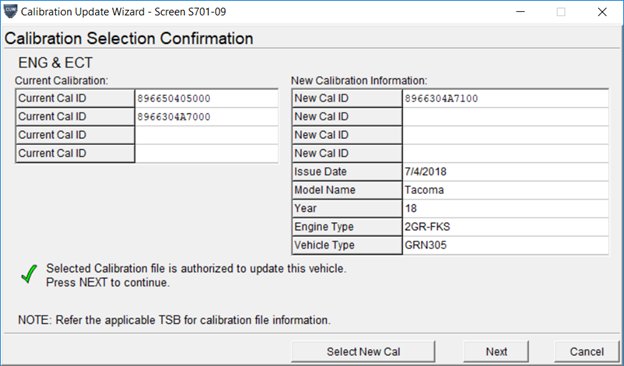Click the Issue Date value 7/4/2018
This screenshot has height=366, width=624.
[x=505, y=171]
